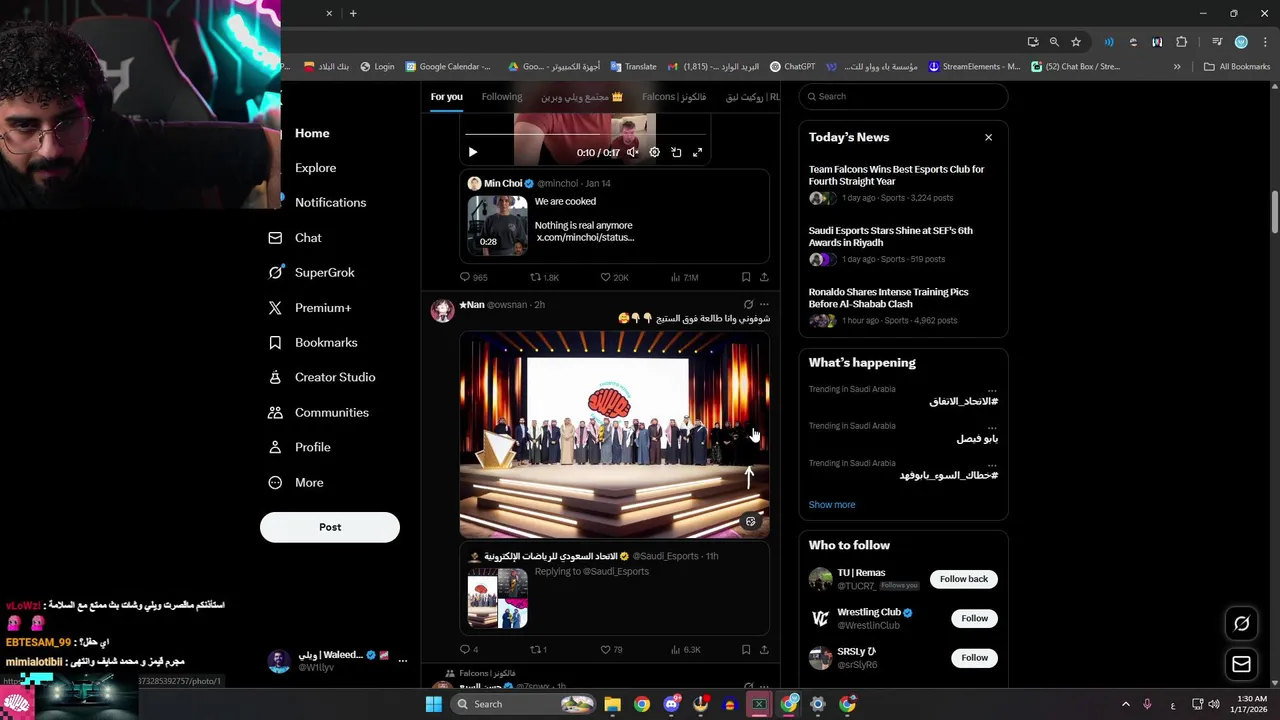
Task: View analytics showing 7.1M views
Action: click(x=685, y=277)
